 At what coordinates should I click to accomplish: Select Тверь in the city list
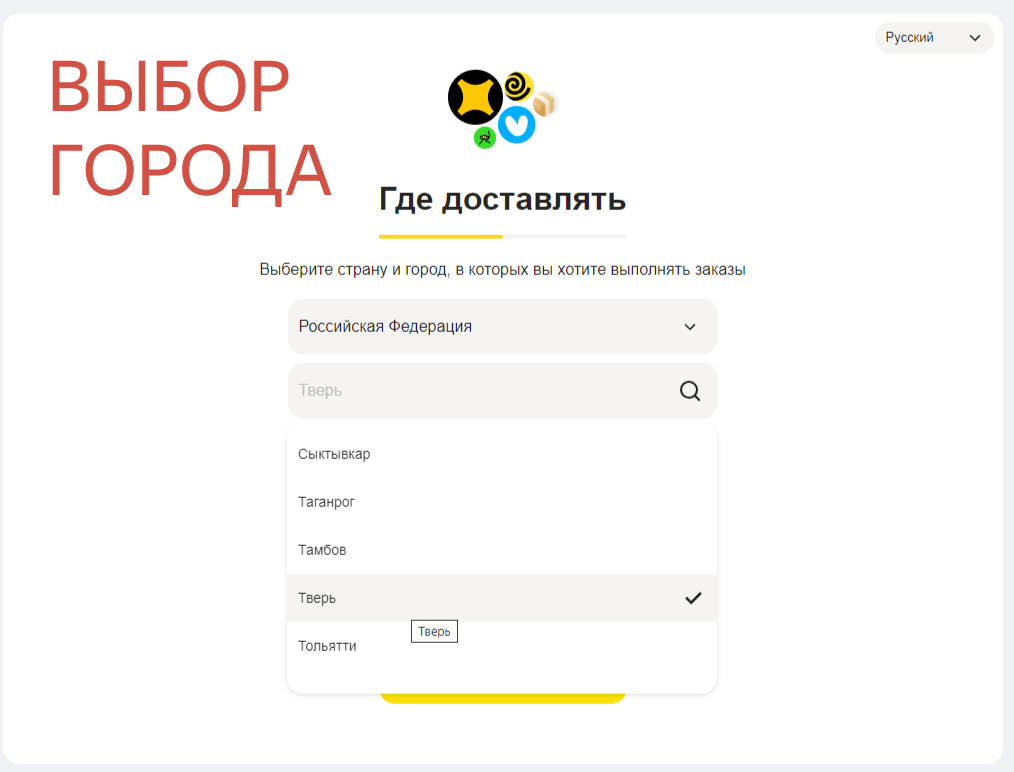coord(502,597)
